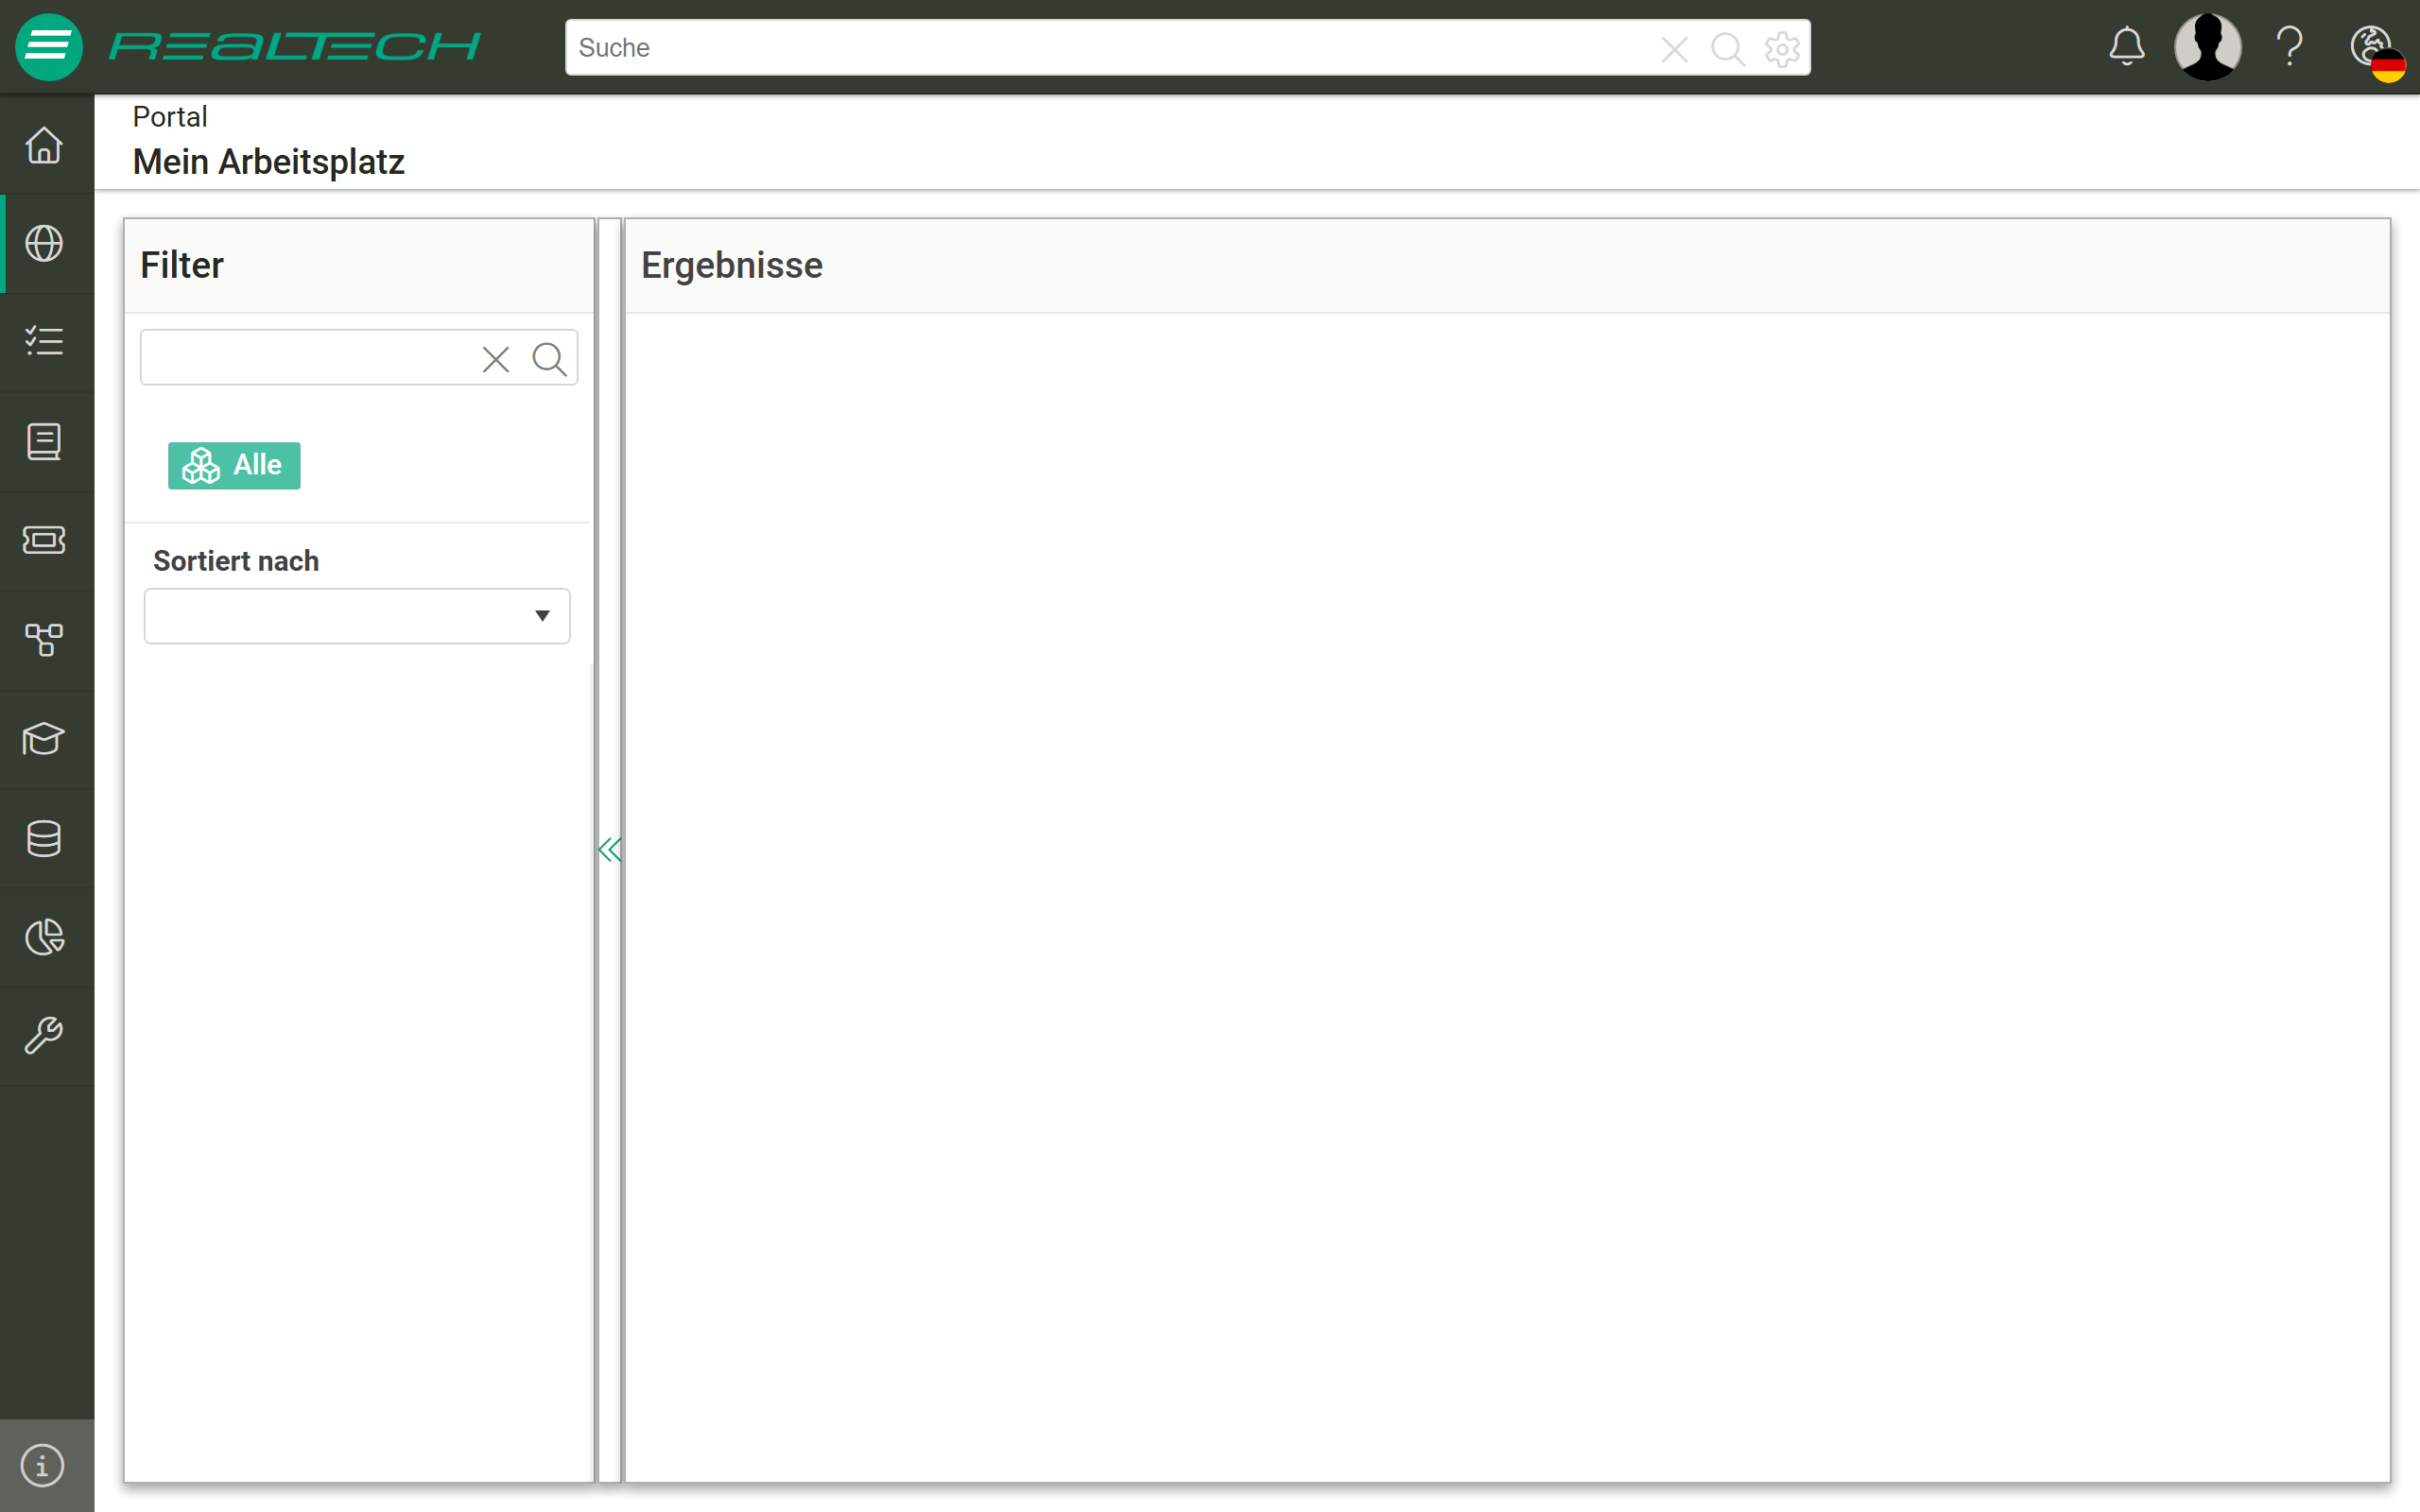Clear the Filter search field
2420x1512 pixels.
(x=496, y=359)
